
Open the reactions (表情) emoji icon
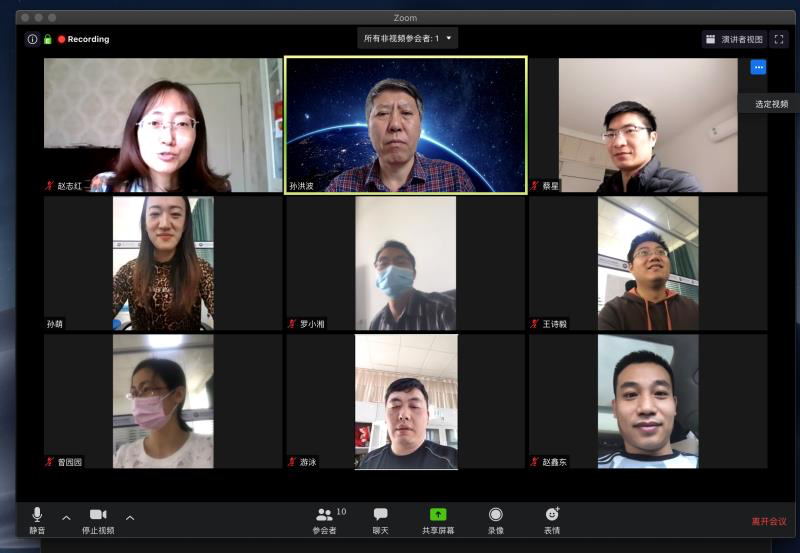552,514
